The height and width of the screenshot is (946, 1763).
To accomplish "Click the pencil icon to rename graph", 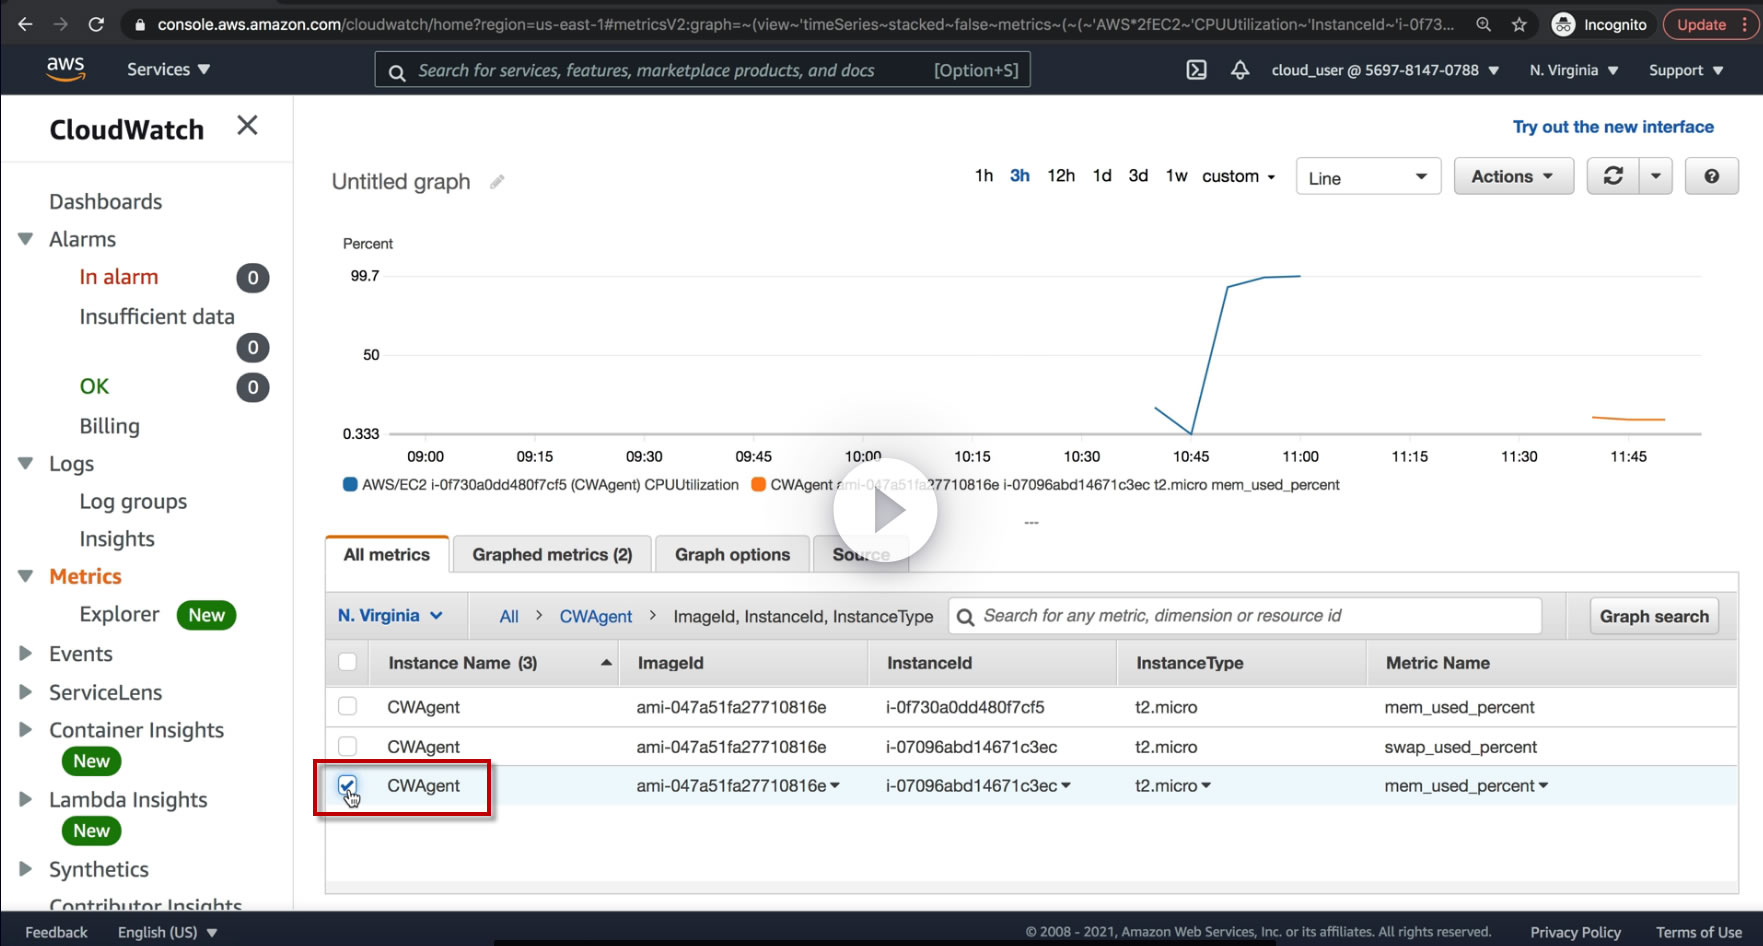I will tap(497, 182).
